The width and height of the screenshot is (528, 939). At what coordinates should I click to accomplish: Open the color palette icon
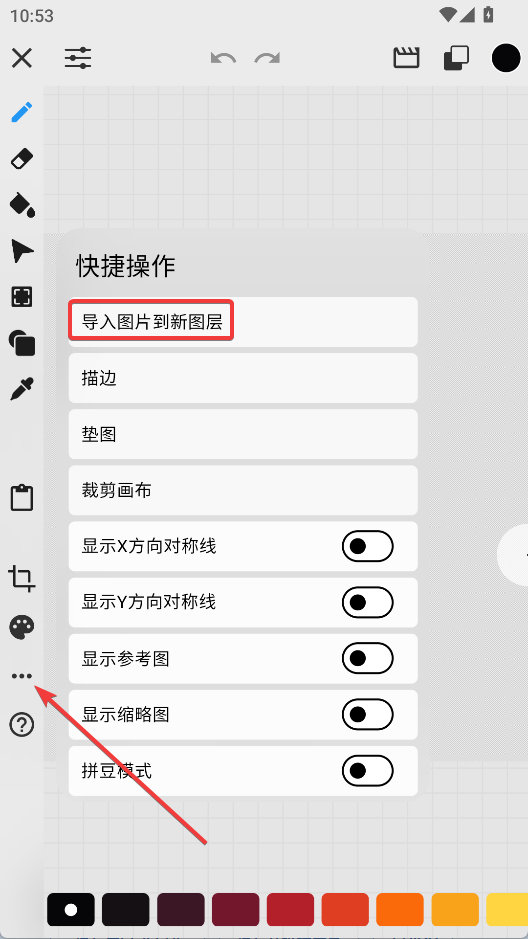[x=22, y=627]
